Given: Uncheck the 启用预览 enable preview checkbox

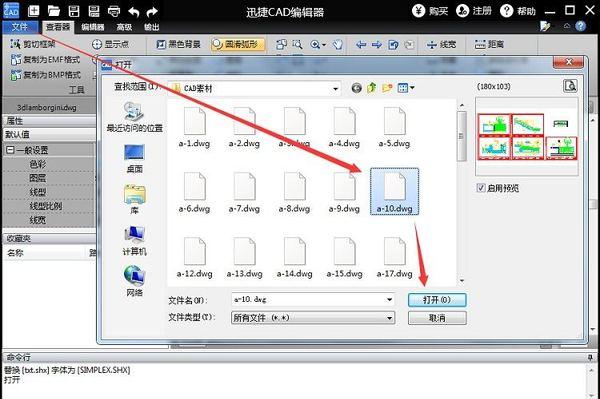Looking at the screenshot, I should tap(481, 187).
